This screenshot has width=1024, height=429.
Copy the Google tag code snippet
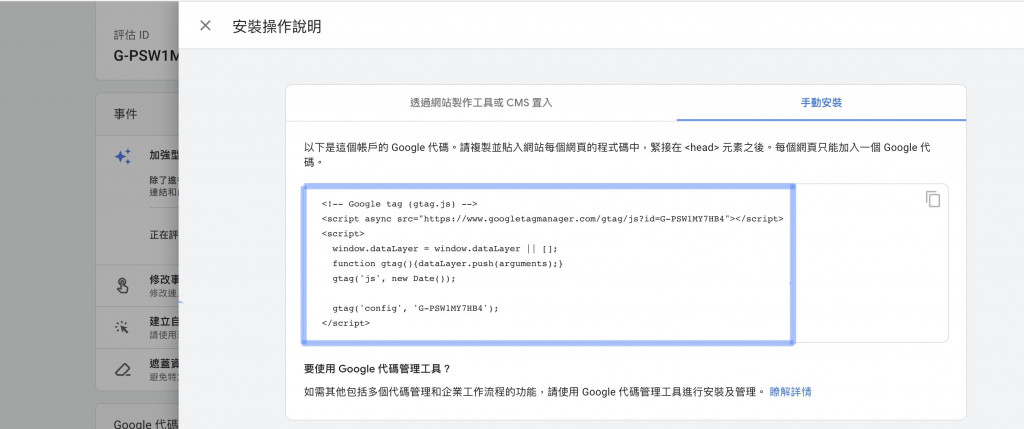click(x=933, y=199)
